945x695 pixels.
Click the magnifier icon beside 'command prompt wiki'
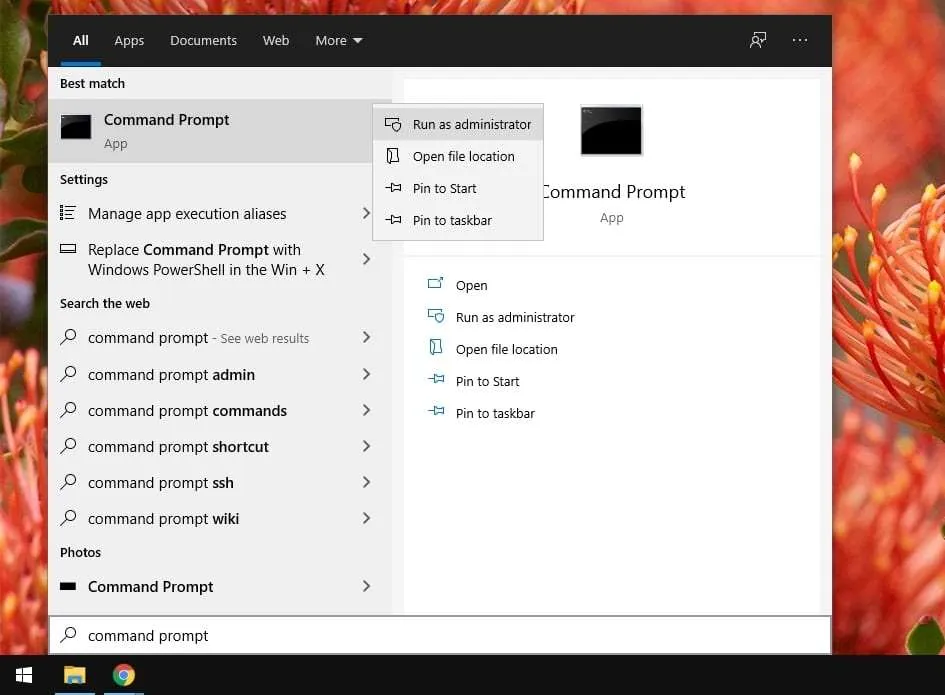coord(69,518)
